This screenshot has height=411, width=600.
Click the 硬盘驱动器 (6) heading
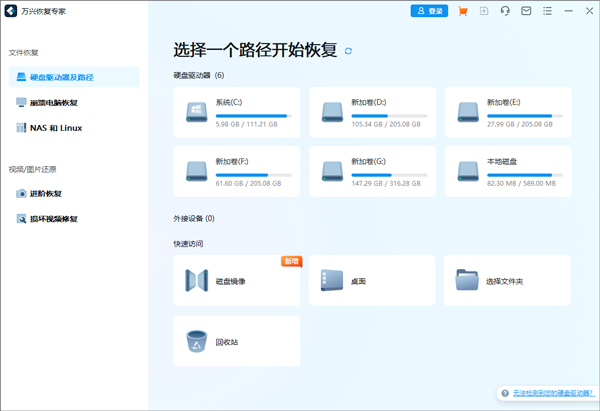(199, 75)
